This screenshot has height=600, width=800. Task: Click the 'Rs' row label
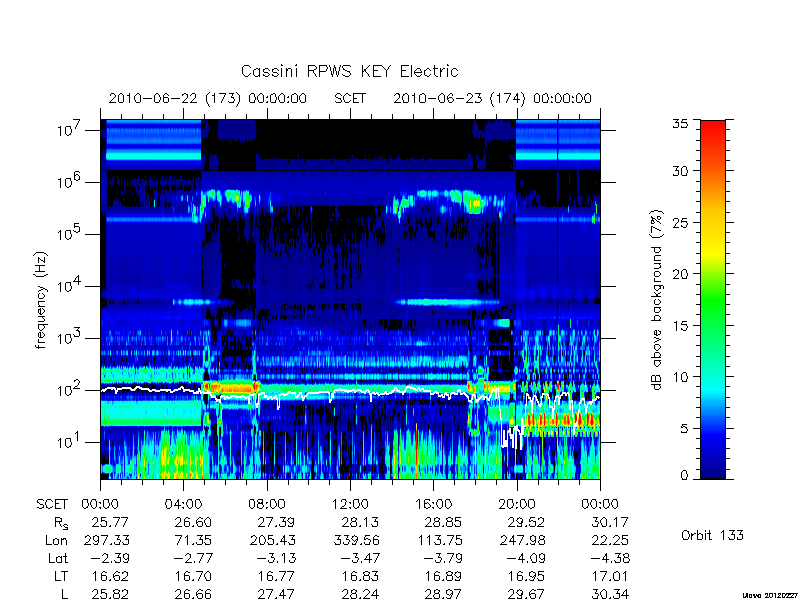pos(61,523)
